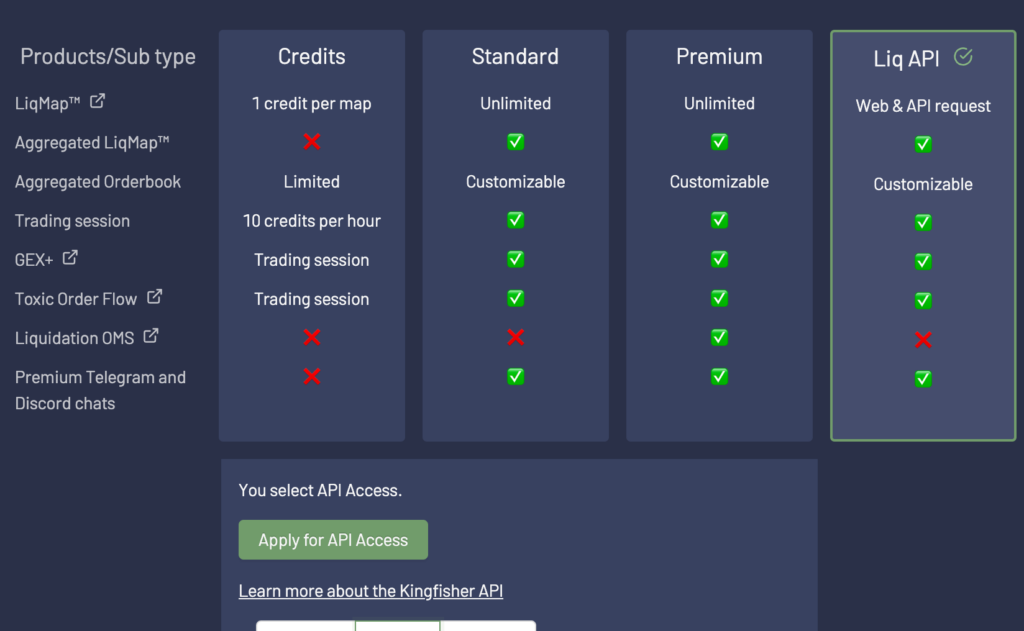Screen dimensions: 1024x631
Task: Click the Customizable cell under Standard
Action: (x=515, y=183)
